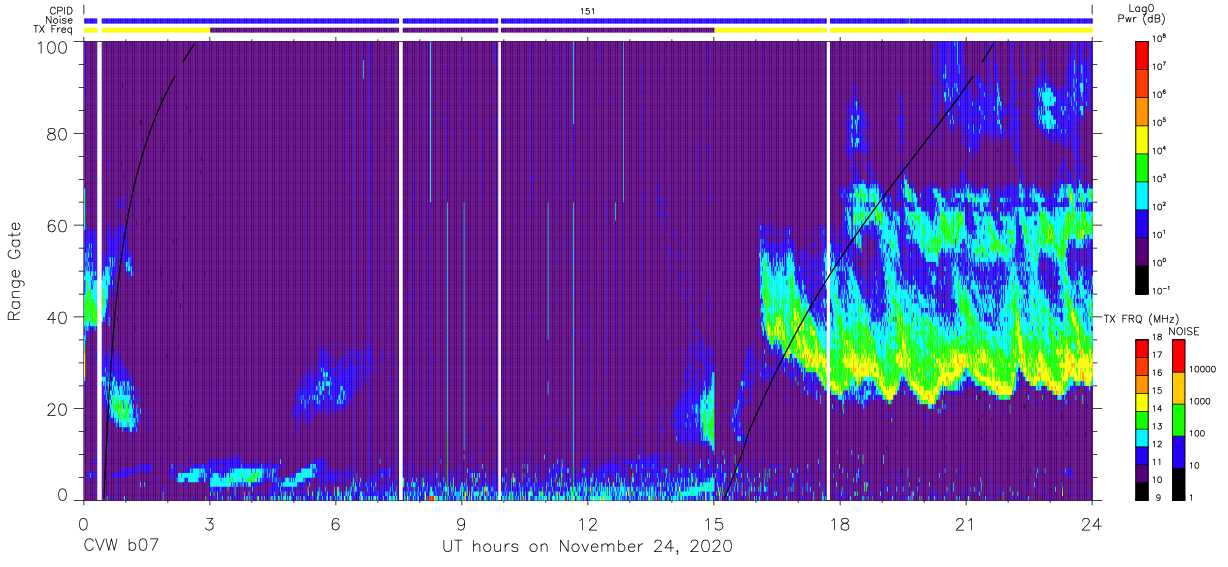Click the 40 range gate y-axis tick label
Viewport: 1228px width, 567px height.
click(57, 317)
